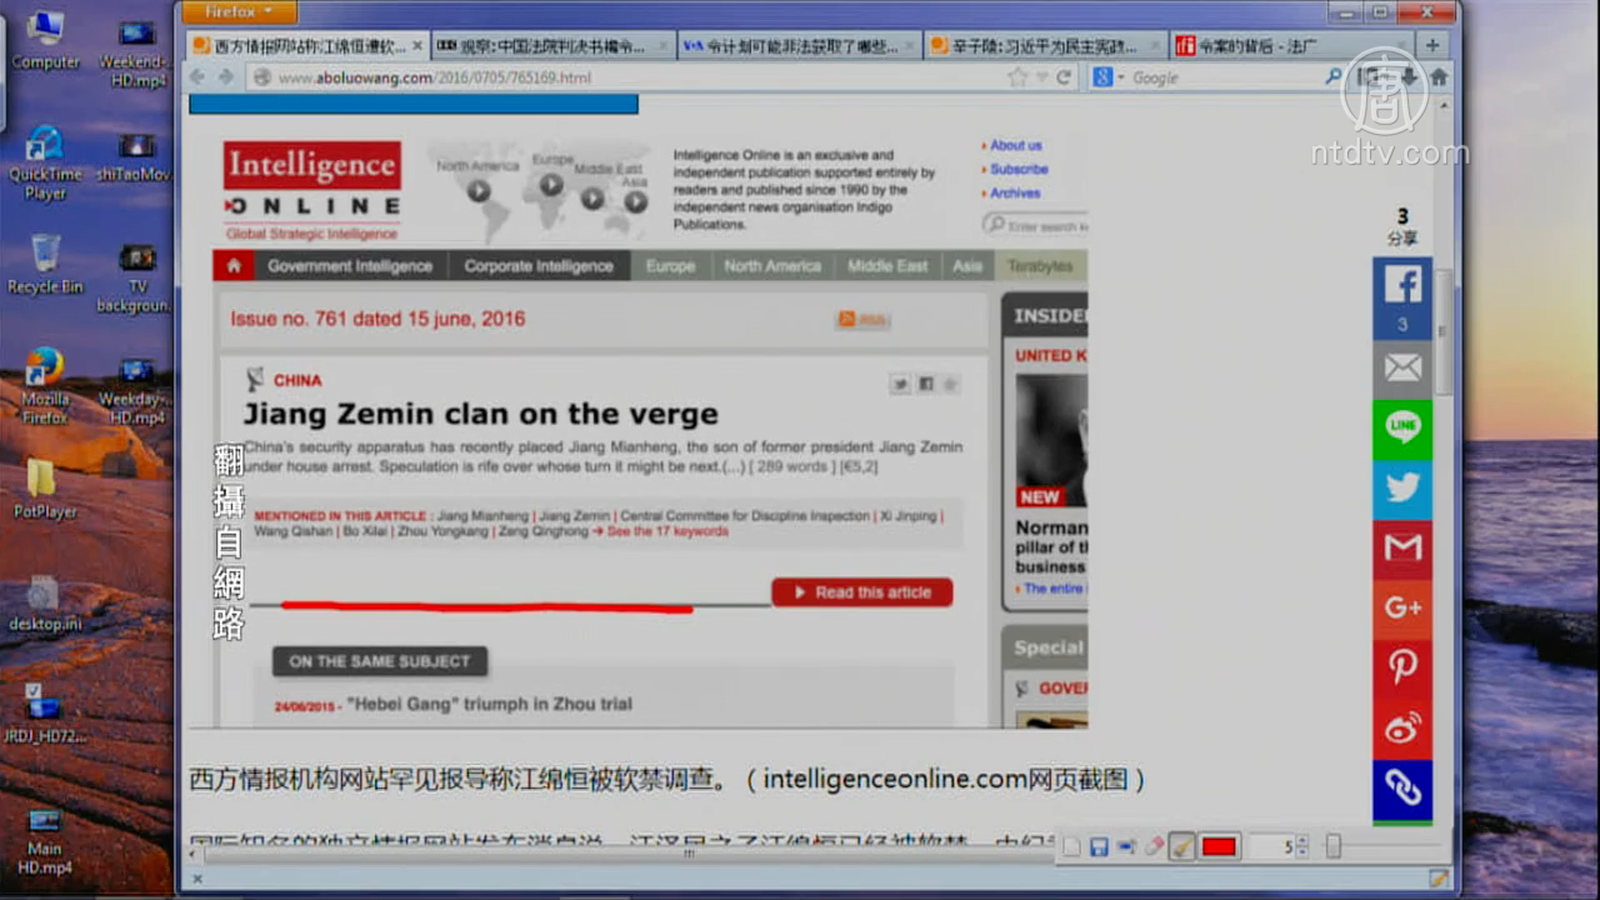
Task: Follow the Subscribe link
Action: (1019, 169)
